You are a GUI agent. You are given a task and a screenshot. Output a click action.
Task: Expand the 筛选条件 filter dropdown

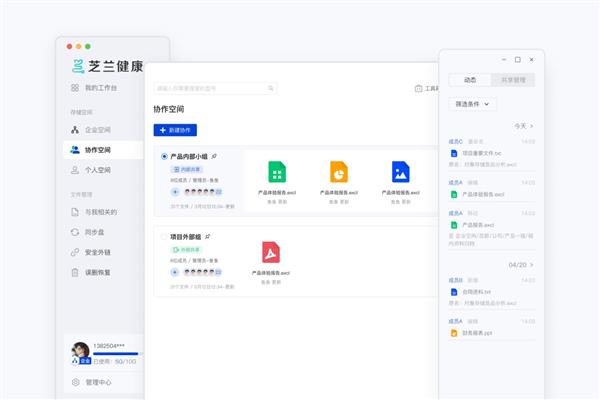pyautogui.click(x=475, y=104)
